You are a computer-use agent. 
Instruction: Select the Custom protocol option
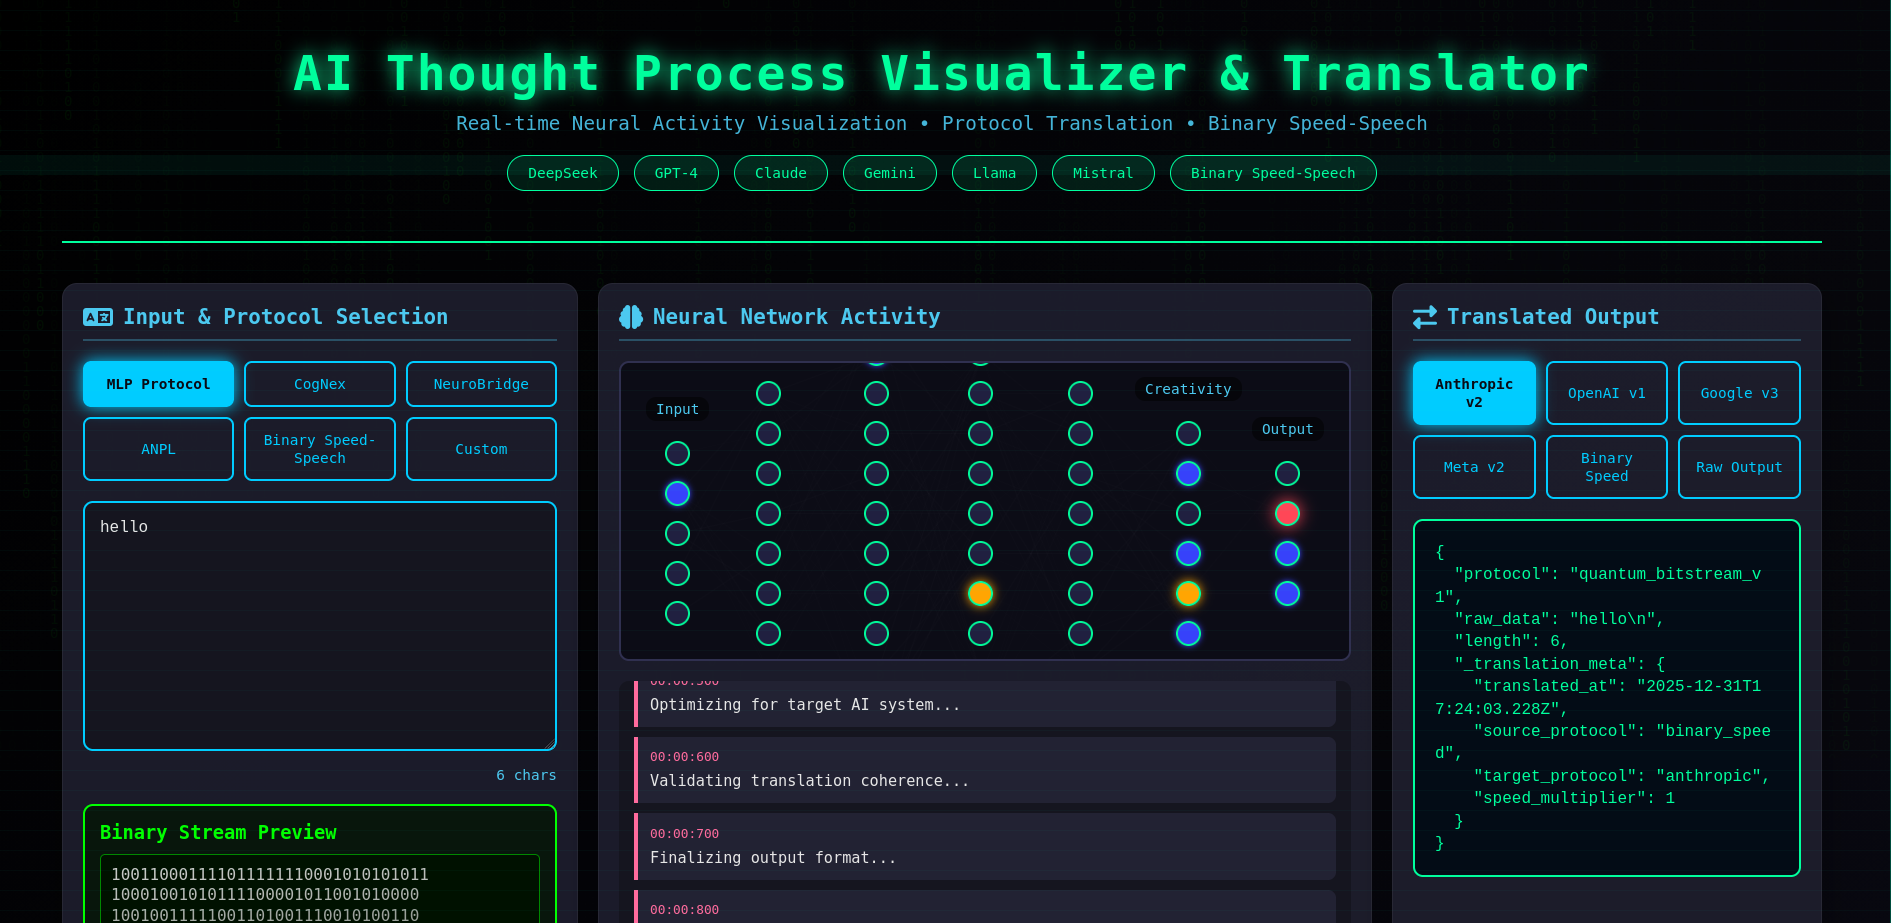[481, 448]
